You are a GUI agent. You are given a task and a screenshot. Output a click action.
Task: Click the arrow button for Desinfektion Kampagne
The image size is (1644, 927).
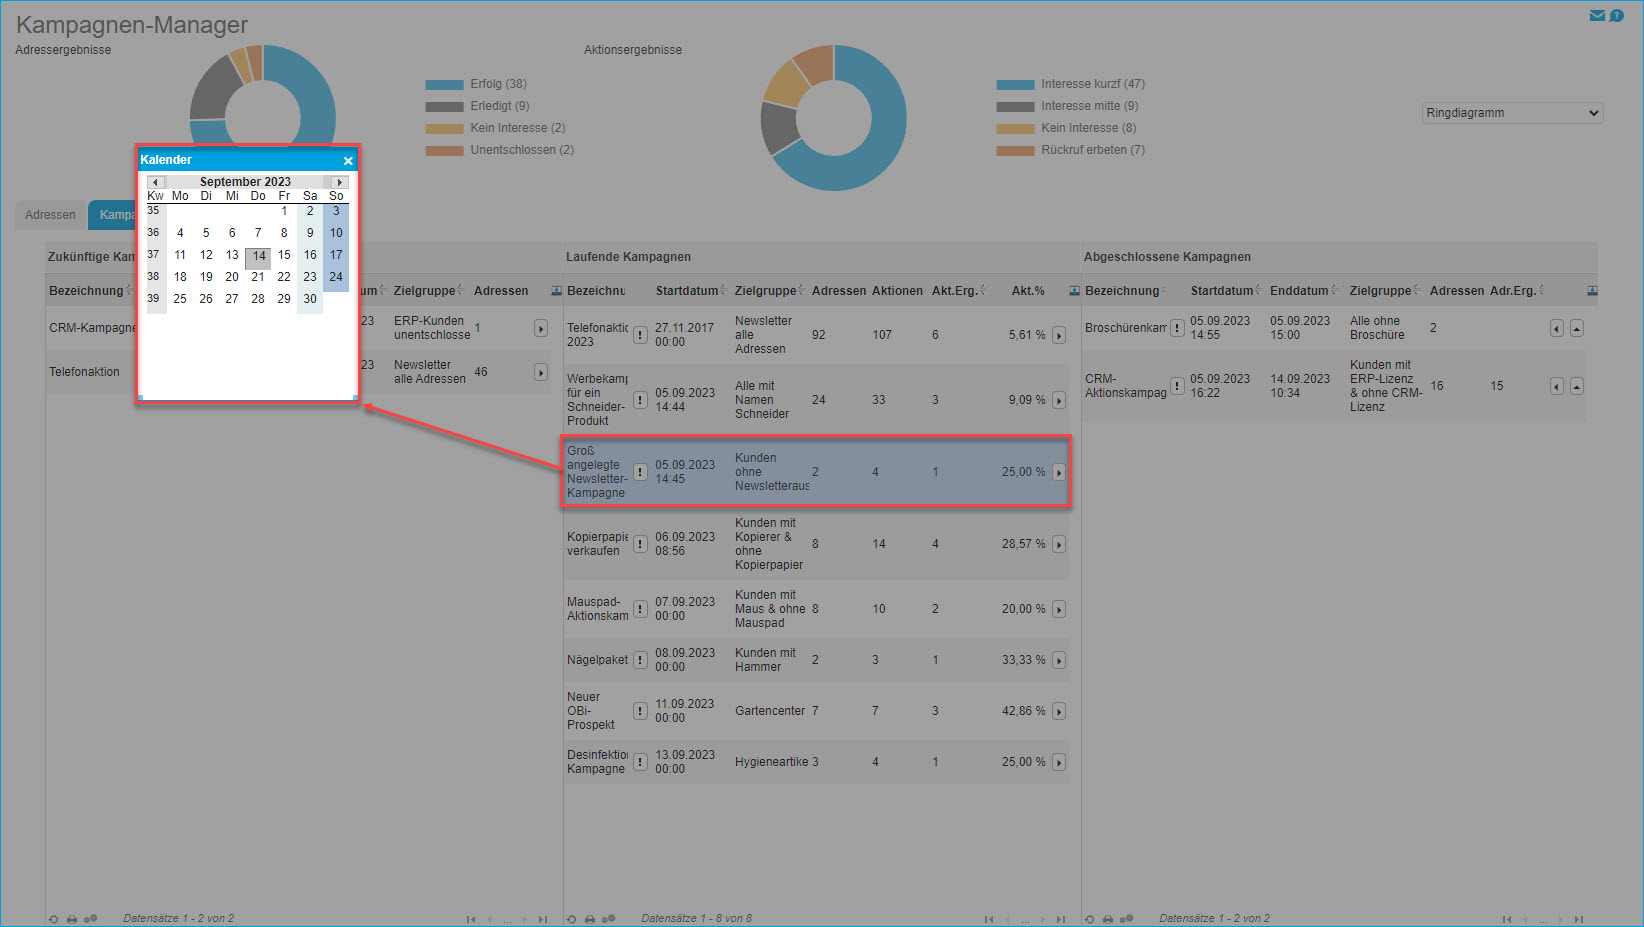click(1059, 762)
